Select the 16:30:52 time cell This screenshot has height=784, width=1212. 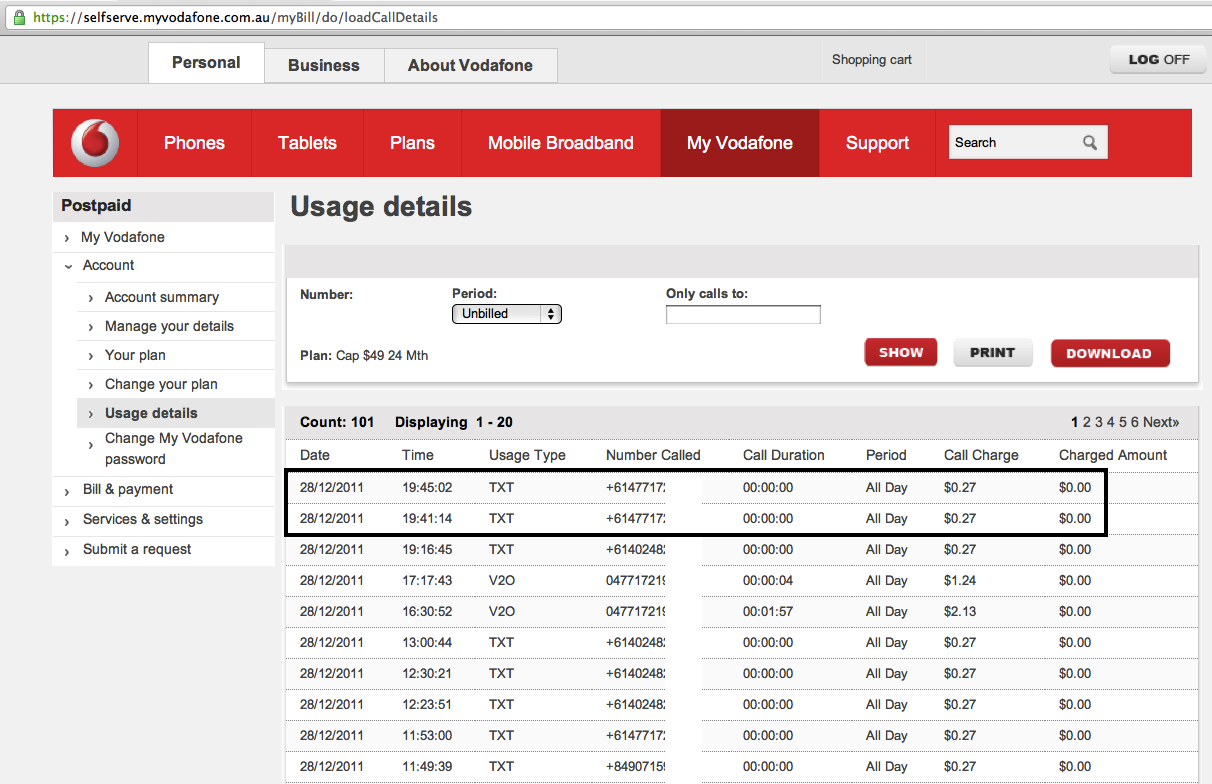point(427,612)
